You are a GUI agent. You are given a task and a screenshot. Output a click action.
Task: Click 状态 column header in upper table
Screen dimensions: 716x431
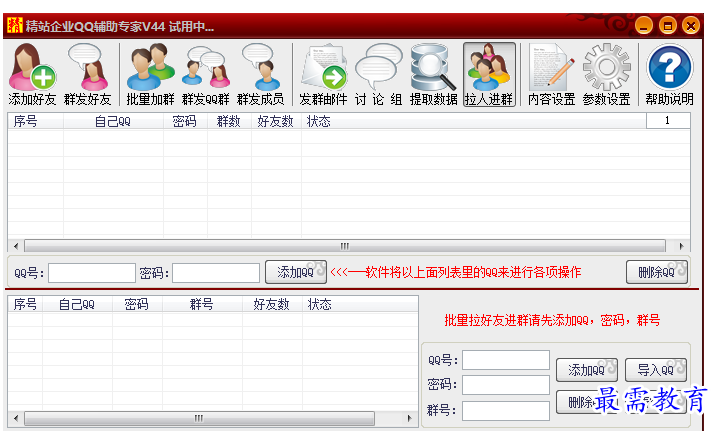(474, 121)
